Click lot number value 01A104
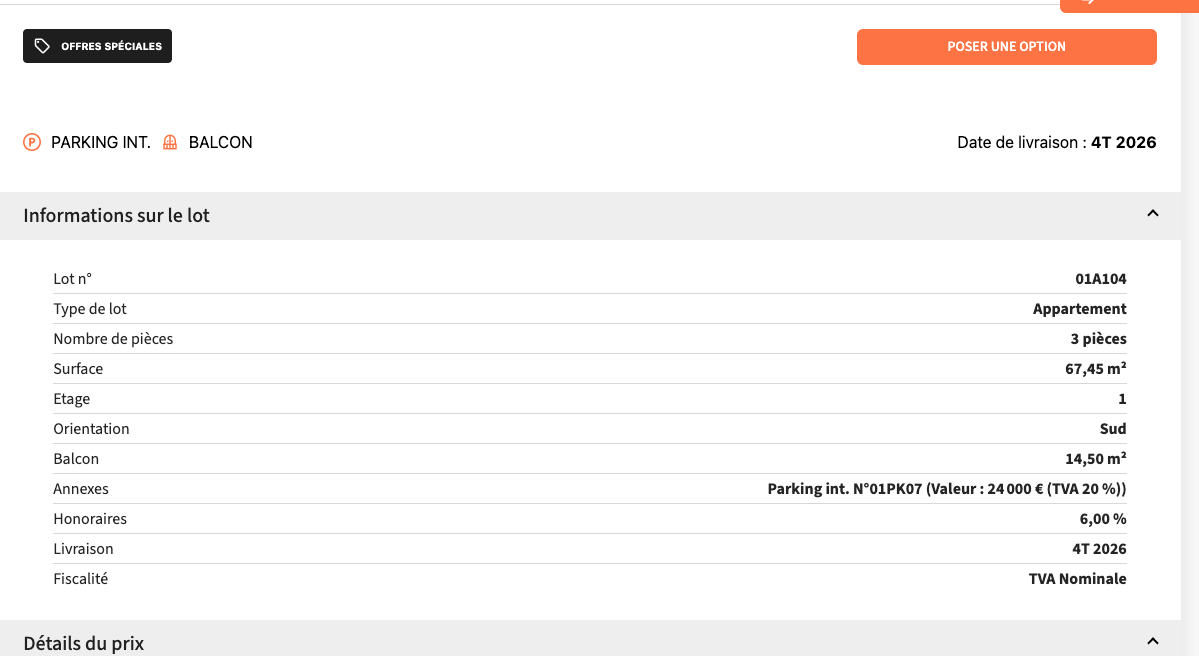Image resolution: width=1199 pixels, height=656 pixels. (x=1100, y=279)
